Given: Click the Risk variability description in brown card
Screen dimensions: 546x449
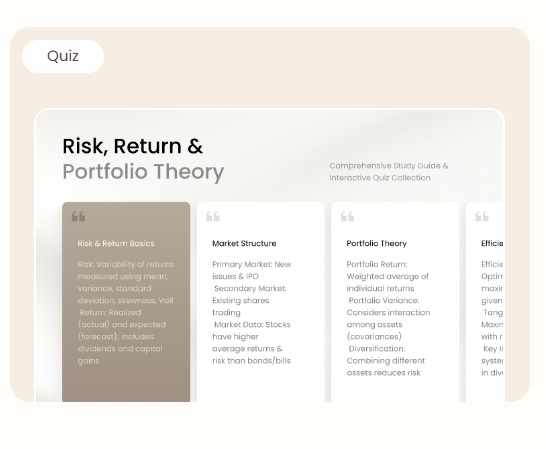Looking at the screenshot, I should 126,282.
